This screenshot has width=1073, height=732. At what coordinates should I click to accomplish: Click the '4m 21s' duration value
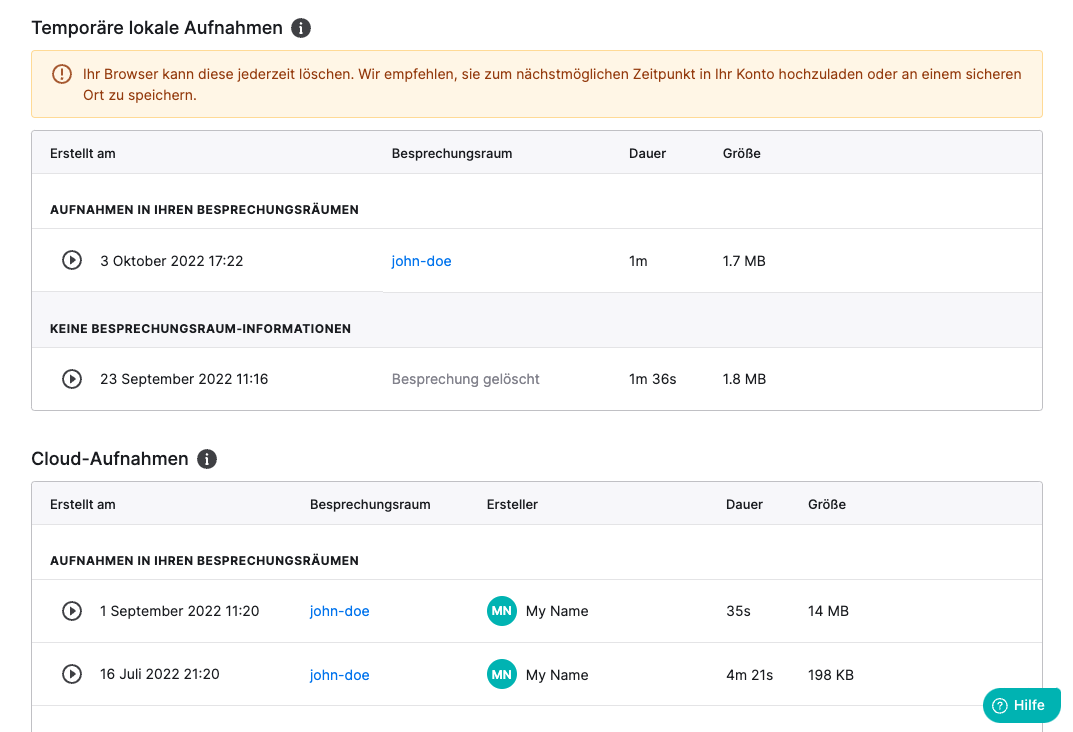coord(749,675)
